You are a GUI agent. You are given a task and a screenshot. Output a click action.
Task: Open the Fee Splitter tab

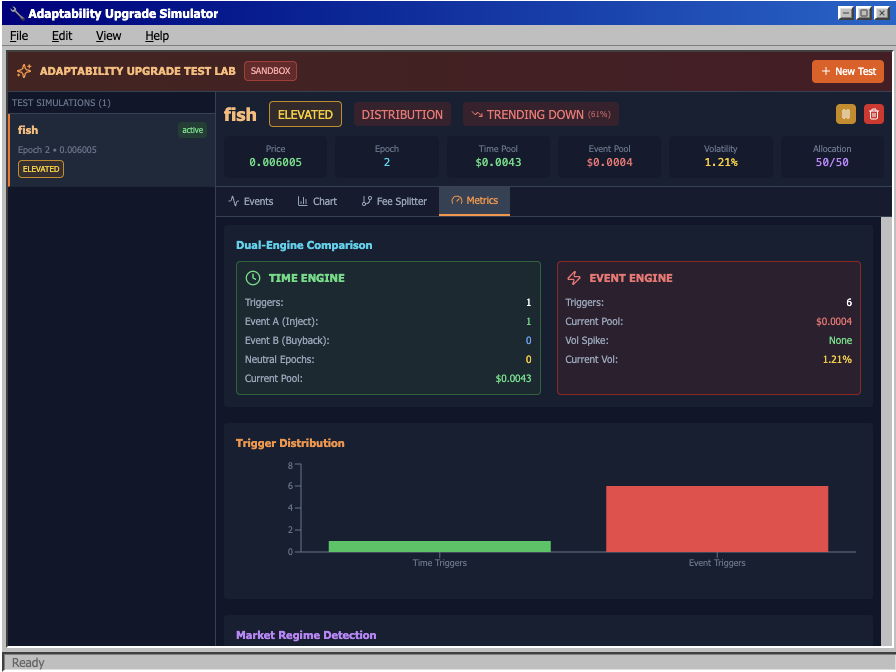(394, 201)
